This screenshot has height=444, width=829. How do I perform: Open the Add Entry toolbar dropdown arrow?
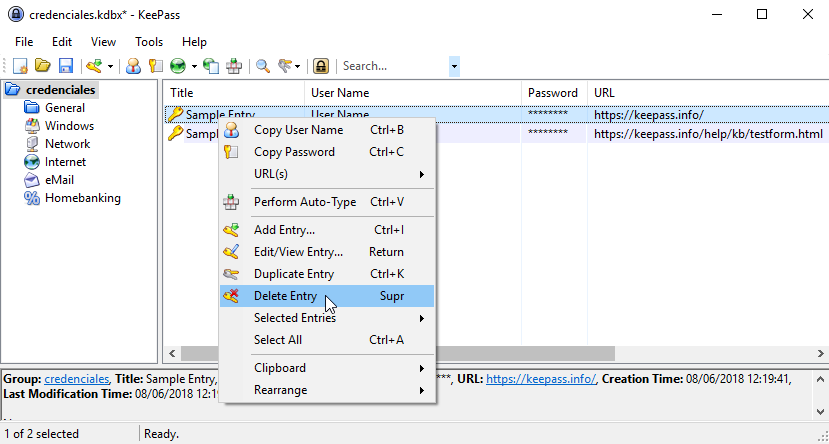[x=110, y=67]
